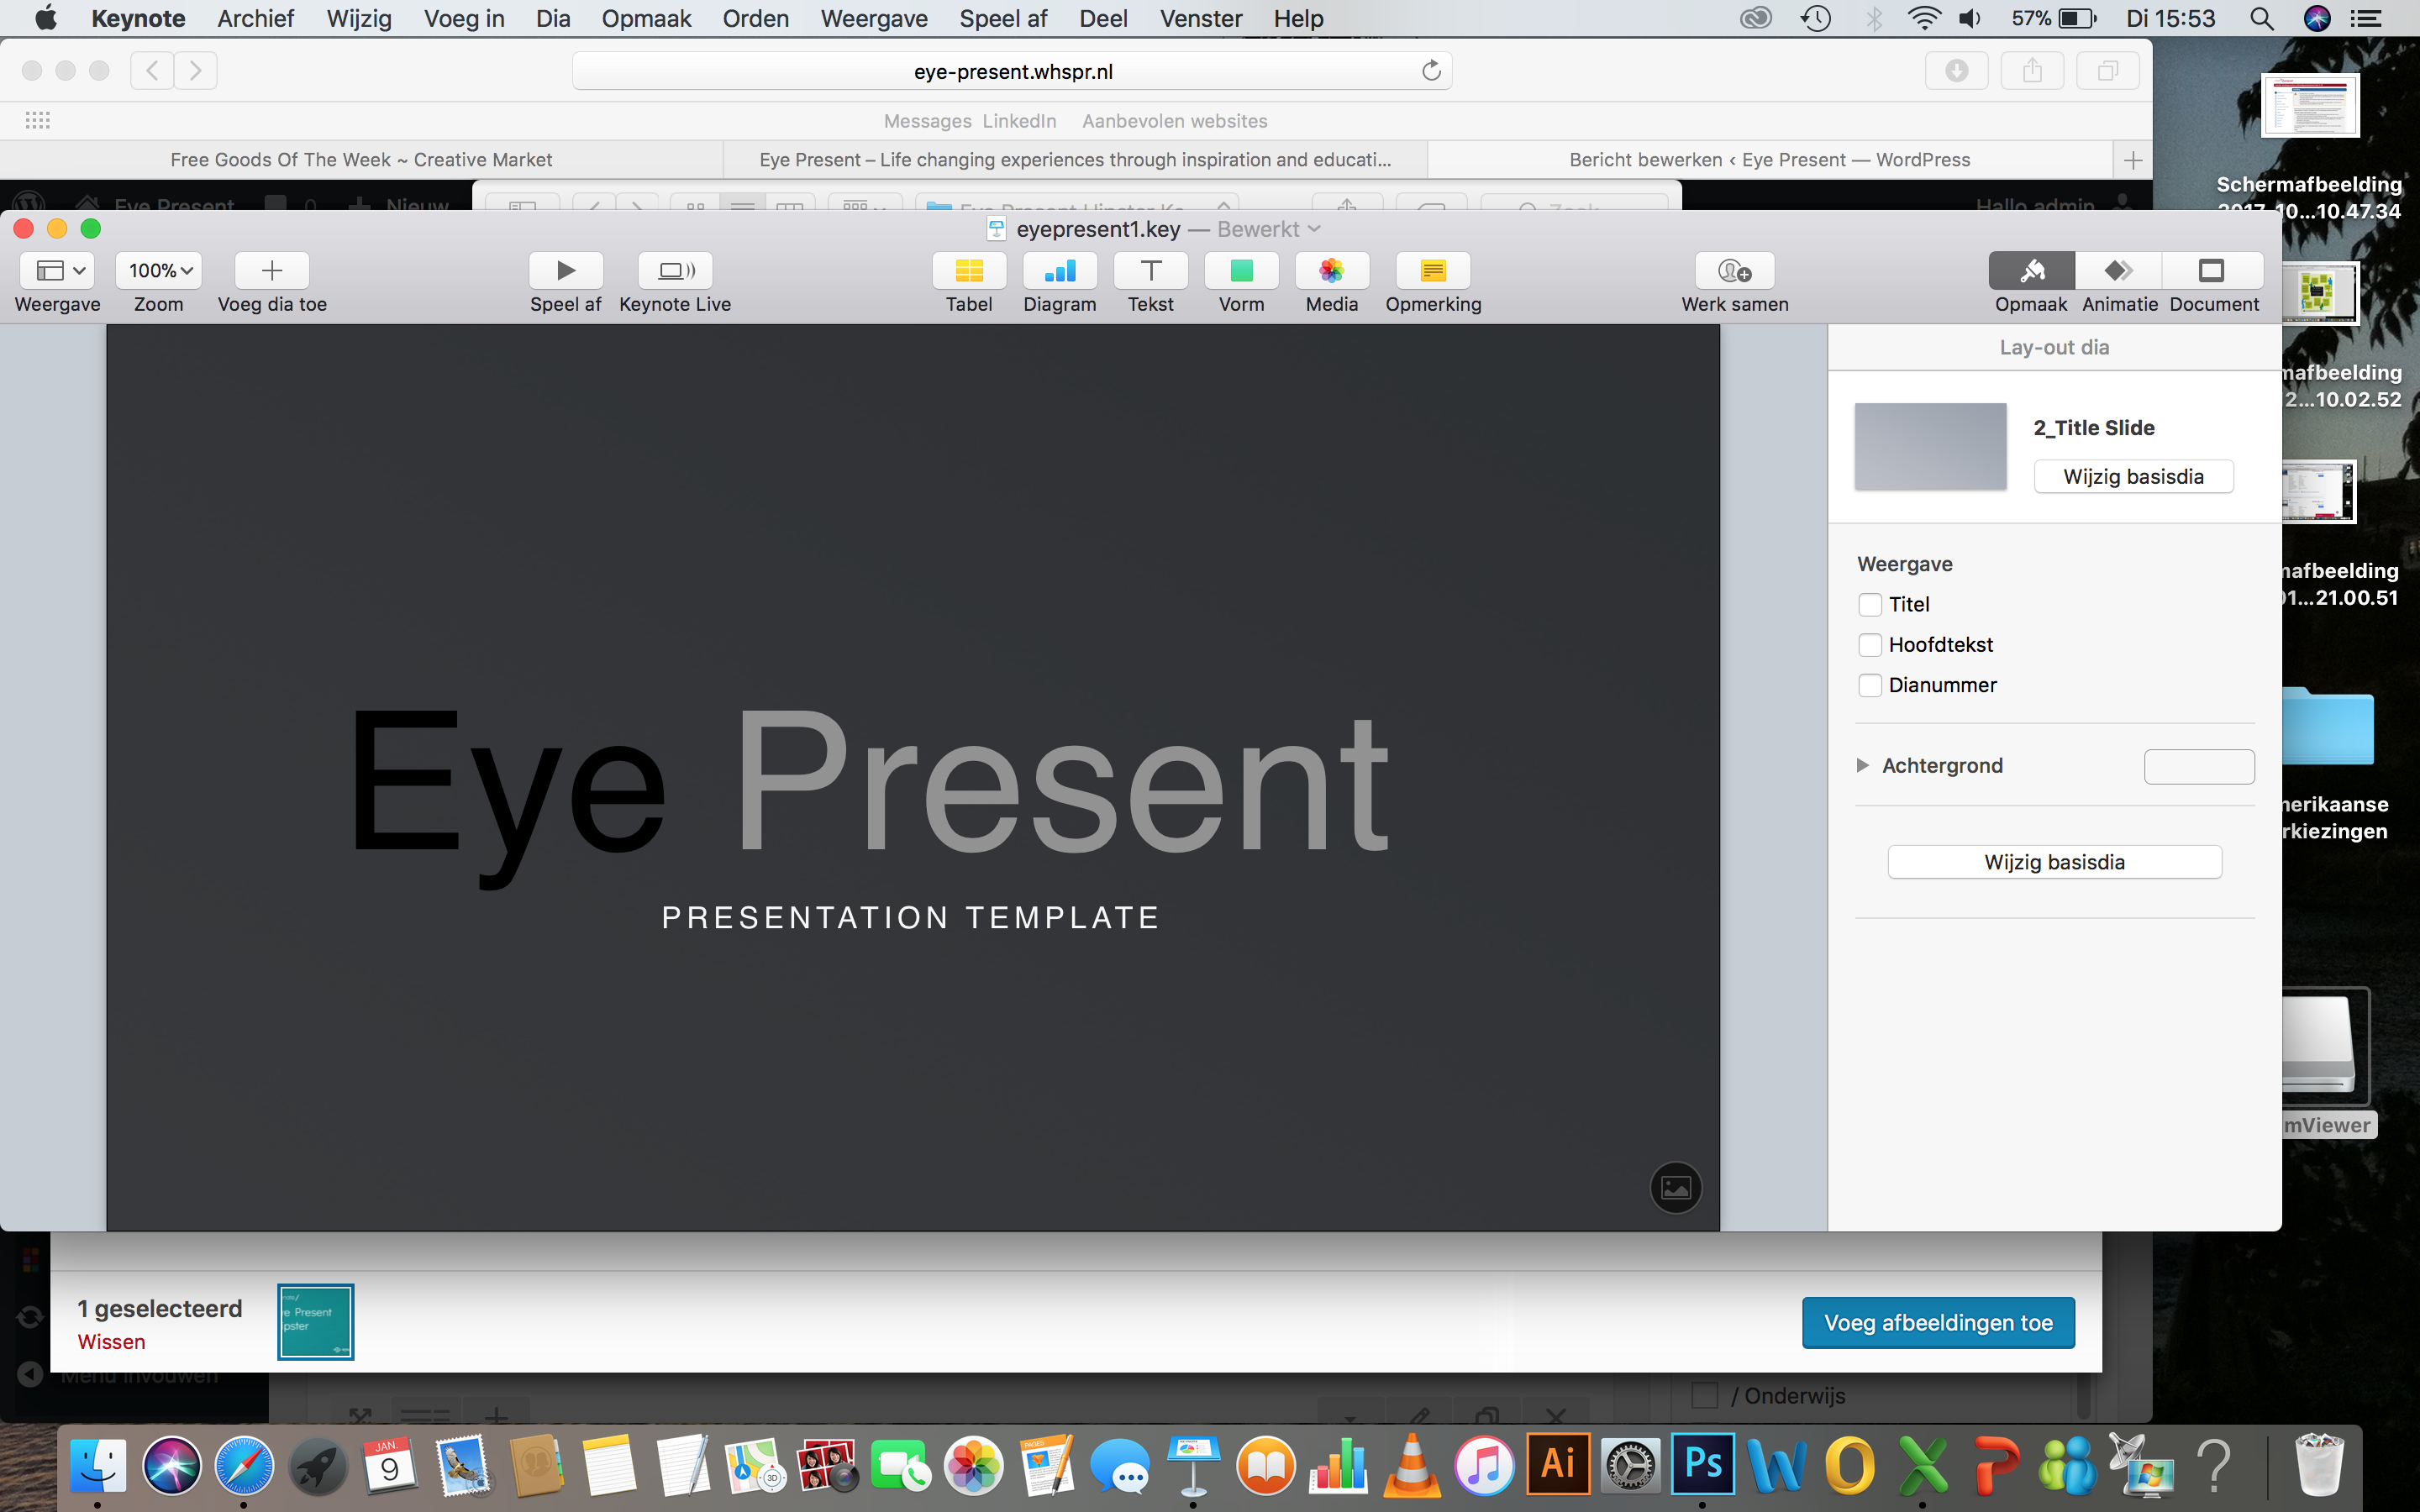Open the Weergave view dropdown
2420x1512 pixels.
[58, 270]
